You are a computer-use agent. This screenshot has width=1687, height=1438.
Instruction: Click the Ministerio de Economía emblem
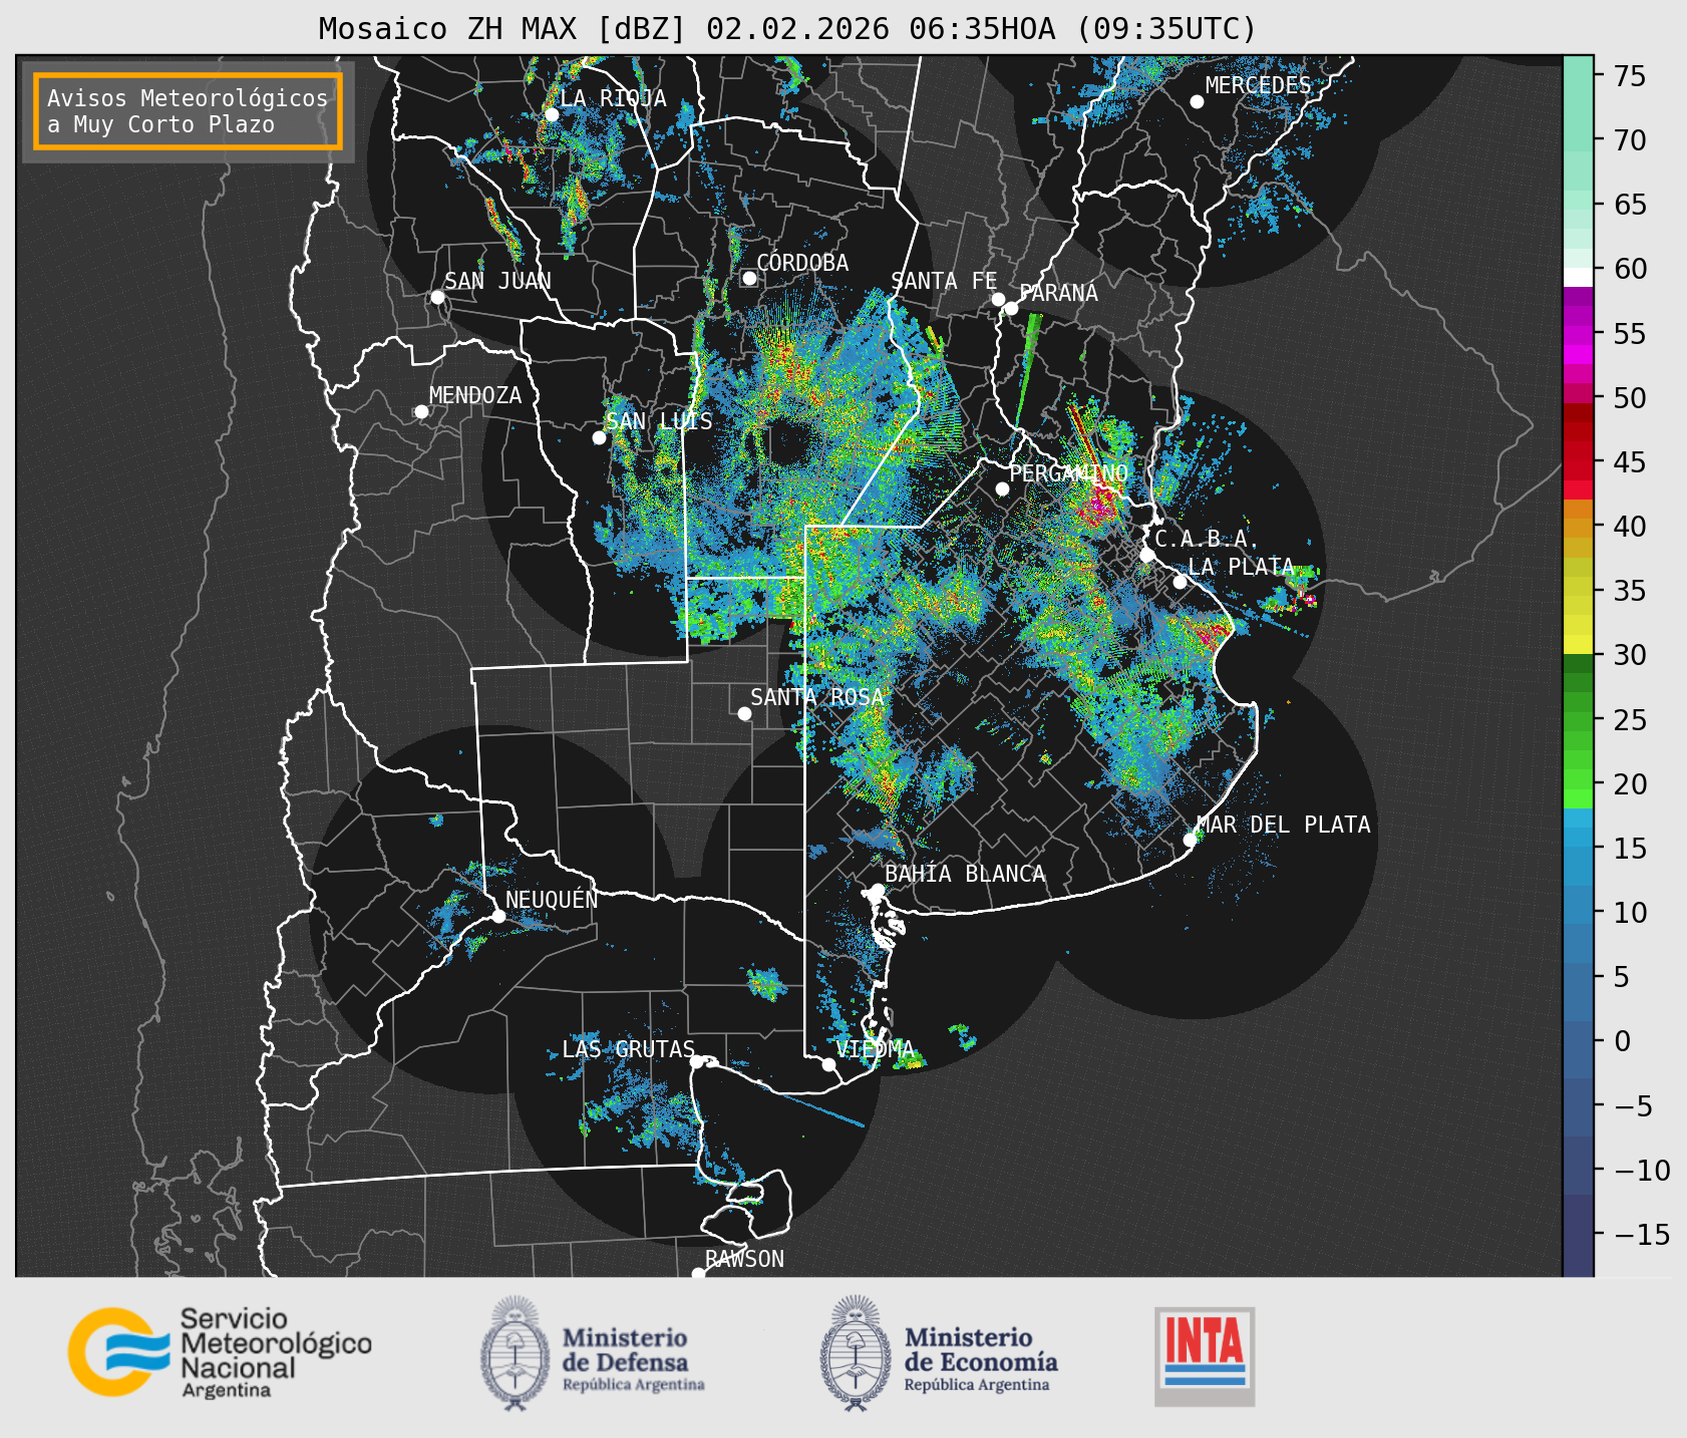[x=854, y=1353]
